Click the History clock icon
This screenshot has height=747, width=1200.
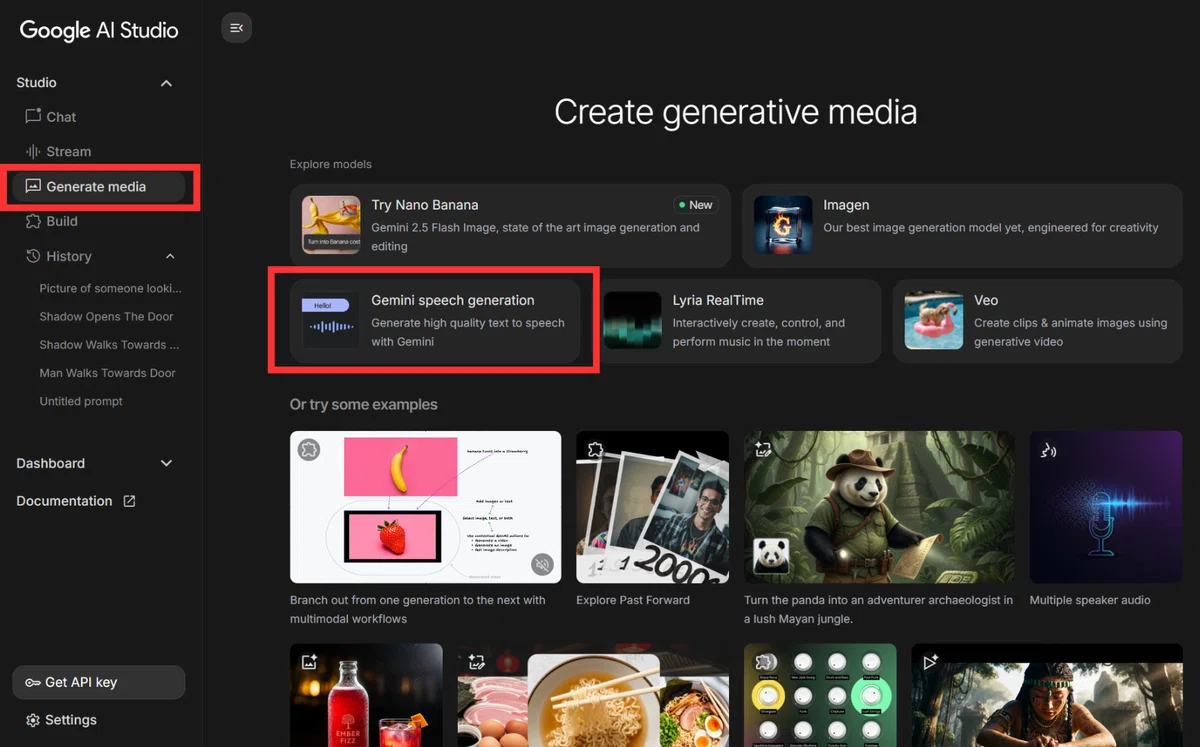point(33,256)
